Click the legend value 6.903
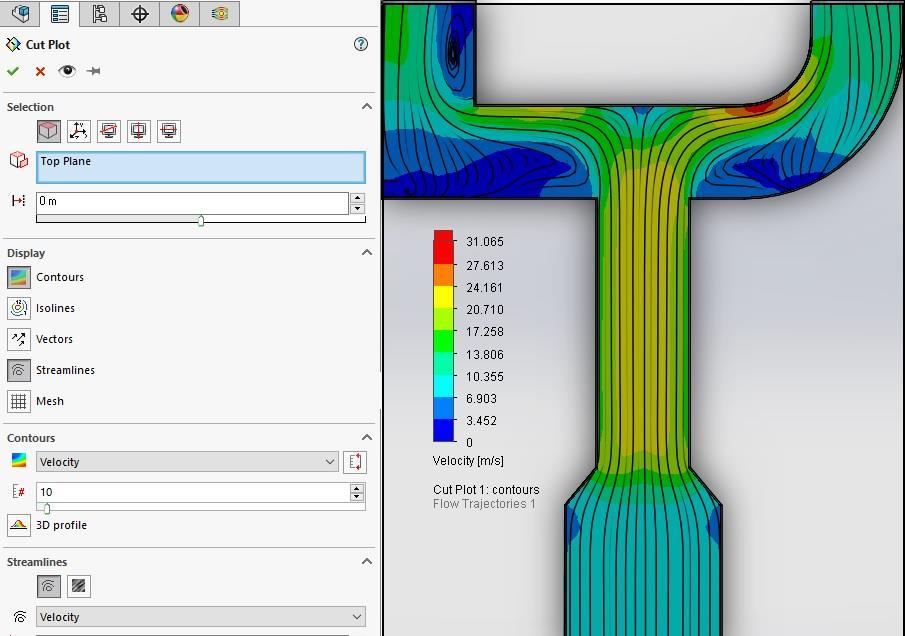This screenshot has height=636, width=905. (481, 399)
